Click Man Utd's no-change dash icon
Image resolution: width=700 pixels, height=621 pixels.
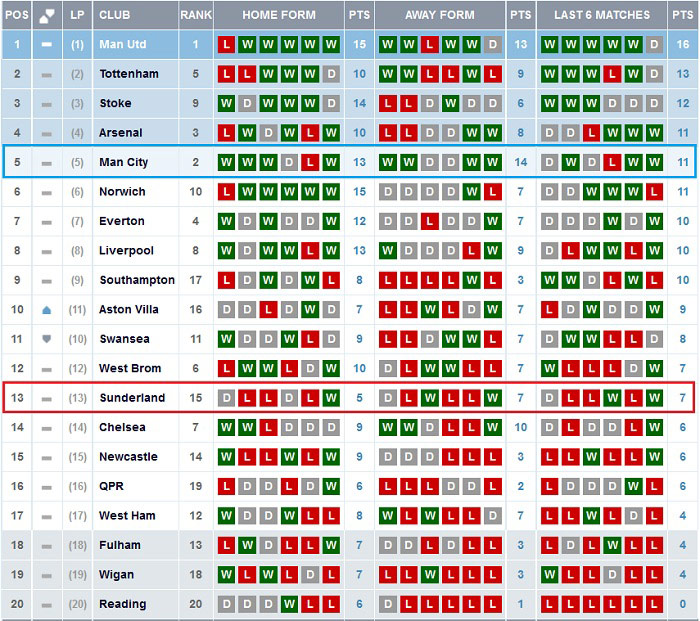coord(46,45)
